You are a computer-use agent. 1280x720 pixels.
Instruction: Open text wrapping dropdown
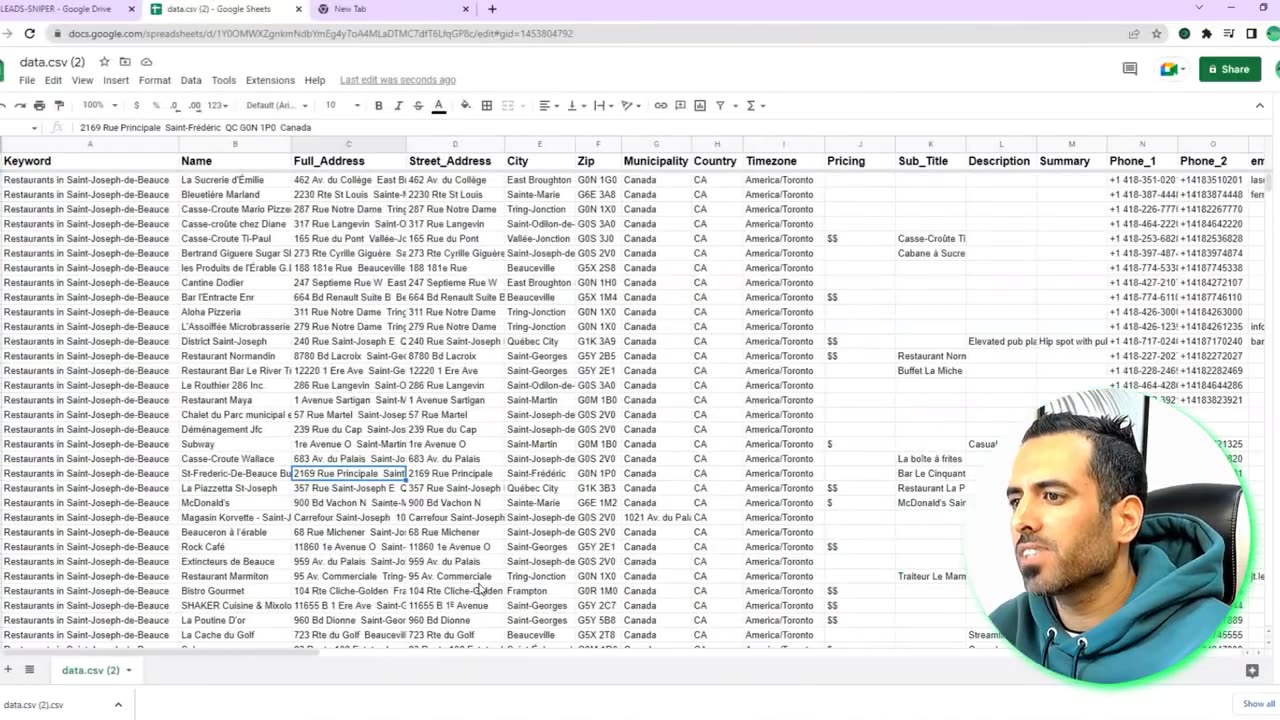point(602,105)
